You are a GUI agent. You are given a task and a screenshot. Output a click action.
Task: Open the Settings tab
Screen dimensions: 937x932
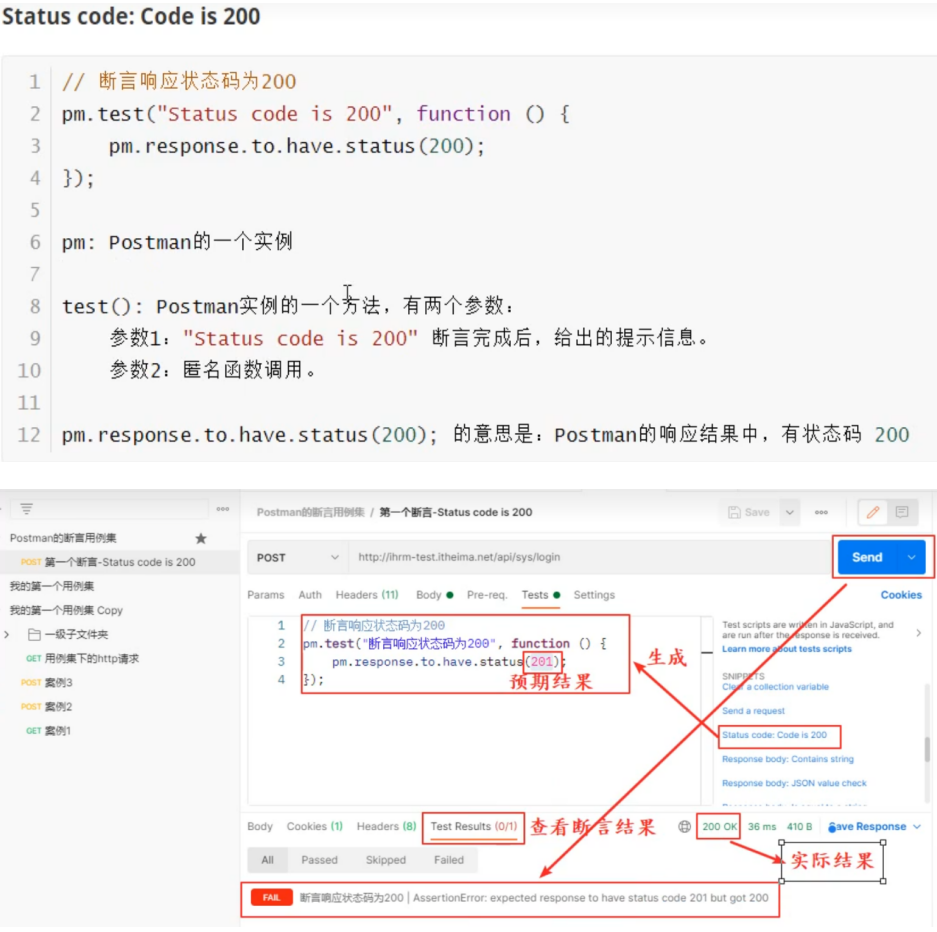(x=594, y=595)
